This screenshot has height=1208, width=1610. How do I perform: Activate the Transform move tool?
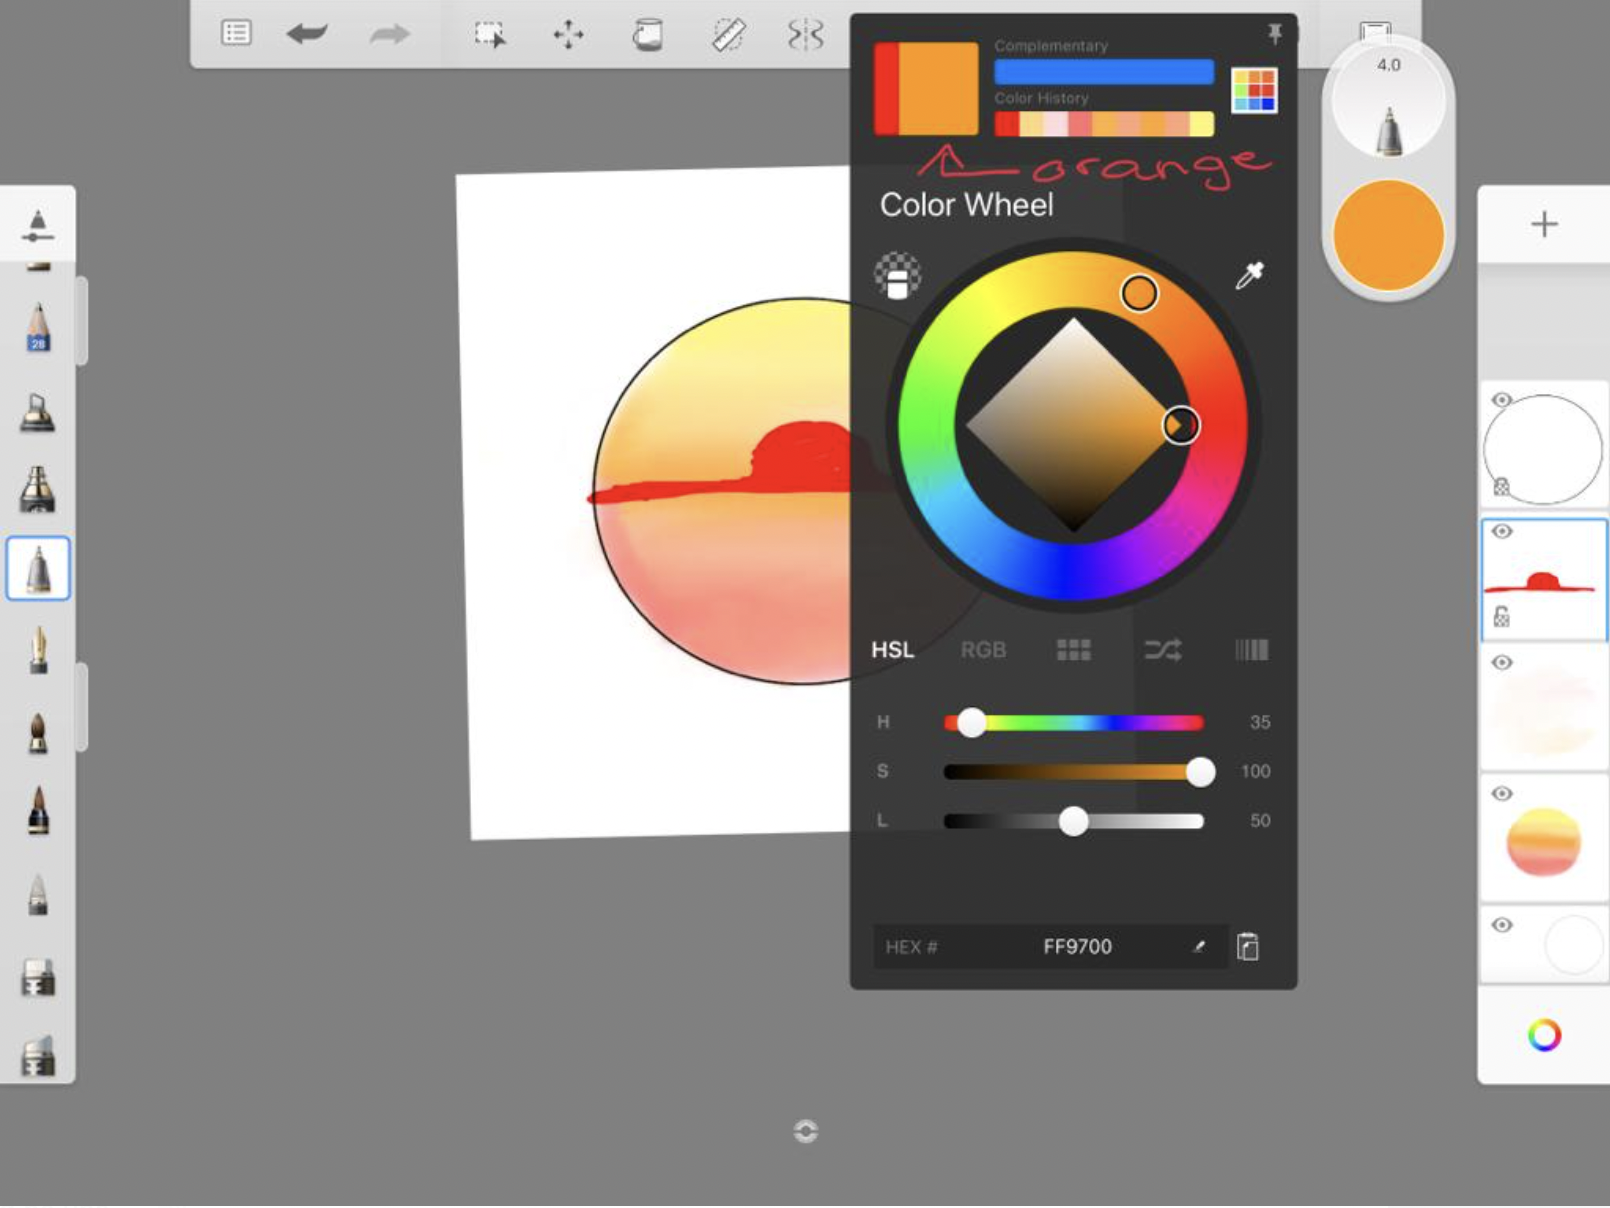tap(568, 35)
